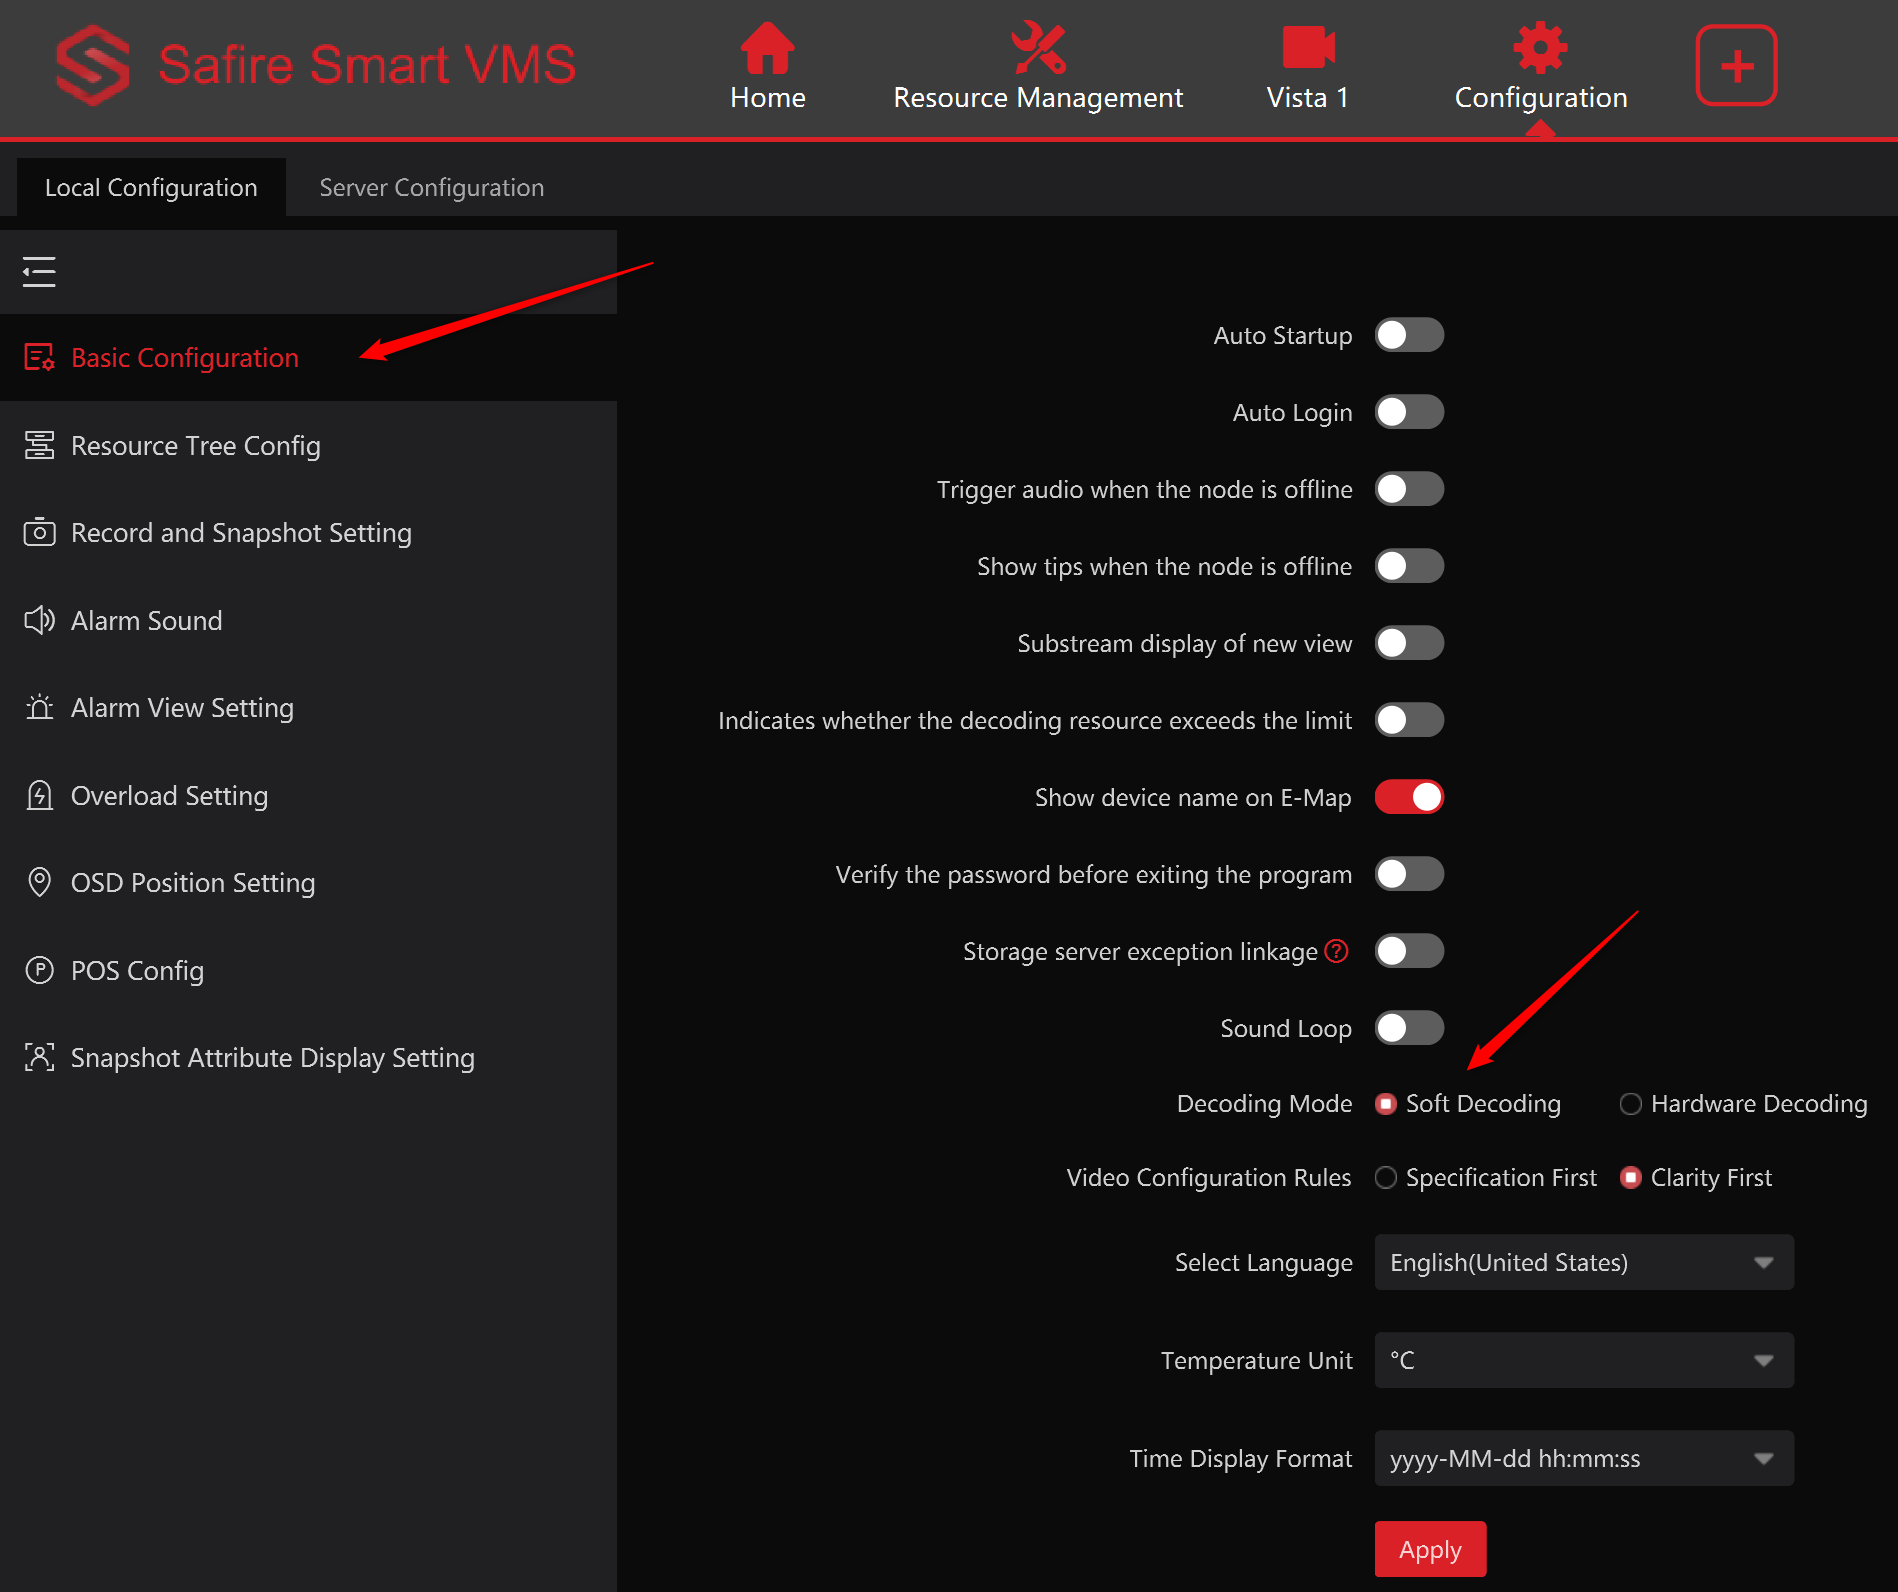Click the Safire Smart VMS title text
Screen dimensions: 1898x1592
tap(367, 65)
